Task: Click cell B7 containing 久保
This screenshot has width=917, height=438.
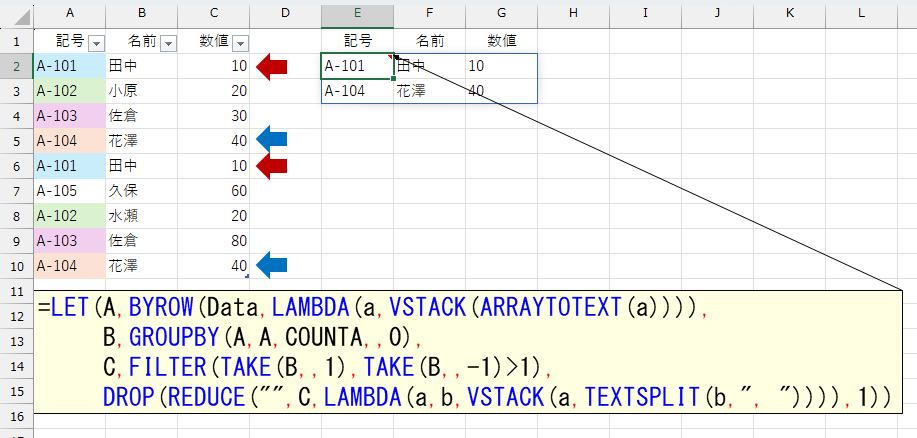Action: (x=142, y=191)
